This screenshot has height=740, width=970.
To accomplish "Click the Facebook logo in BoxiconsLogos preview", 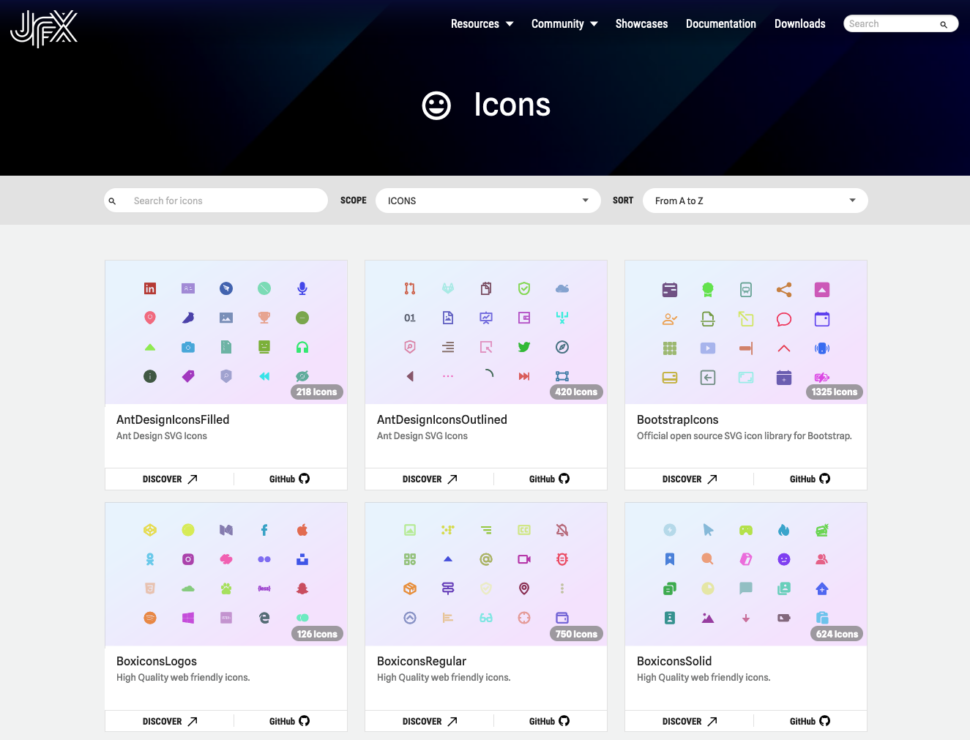I will pyautogui.click(x=264, y=530).
